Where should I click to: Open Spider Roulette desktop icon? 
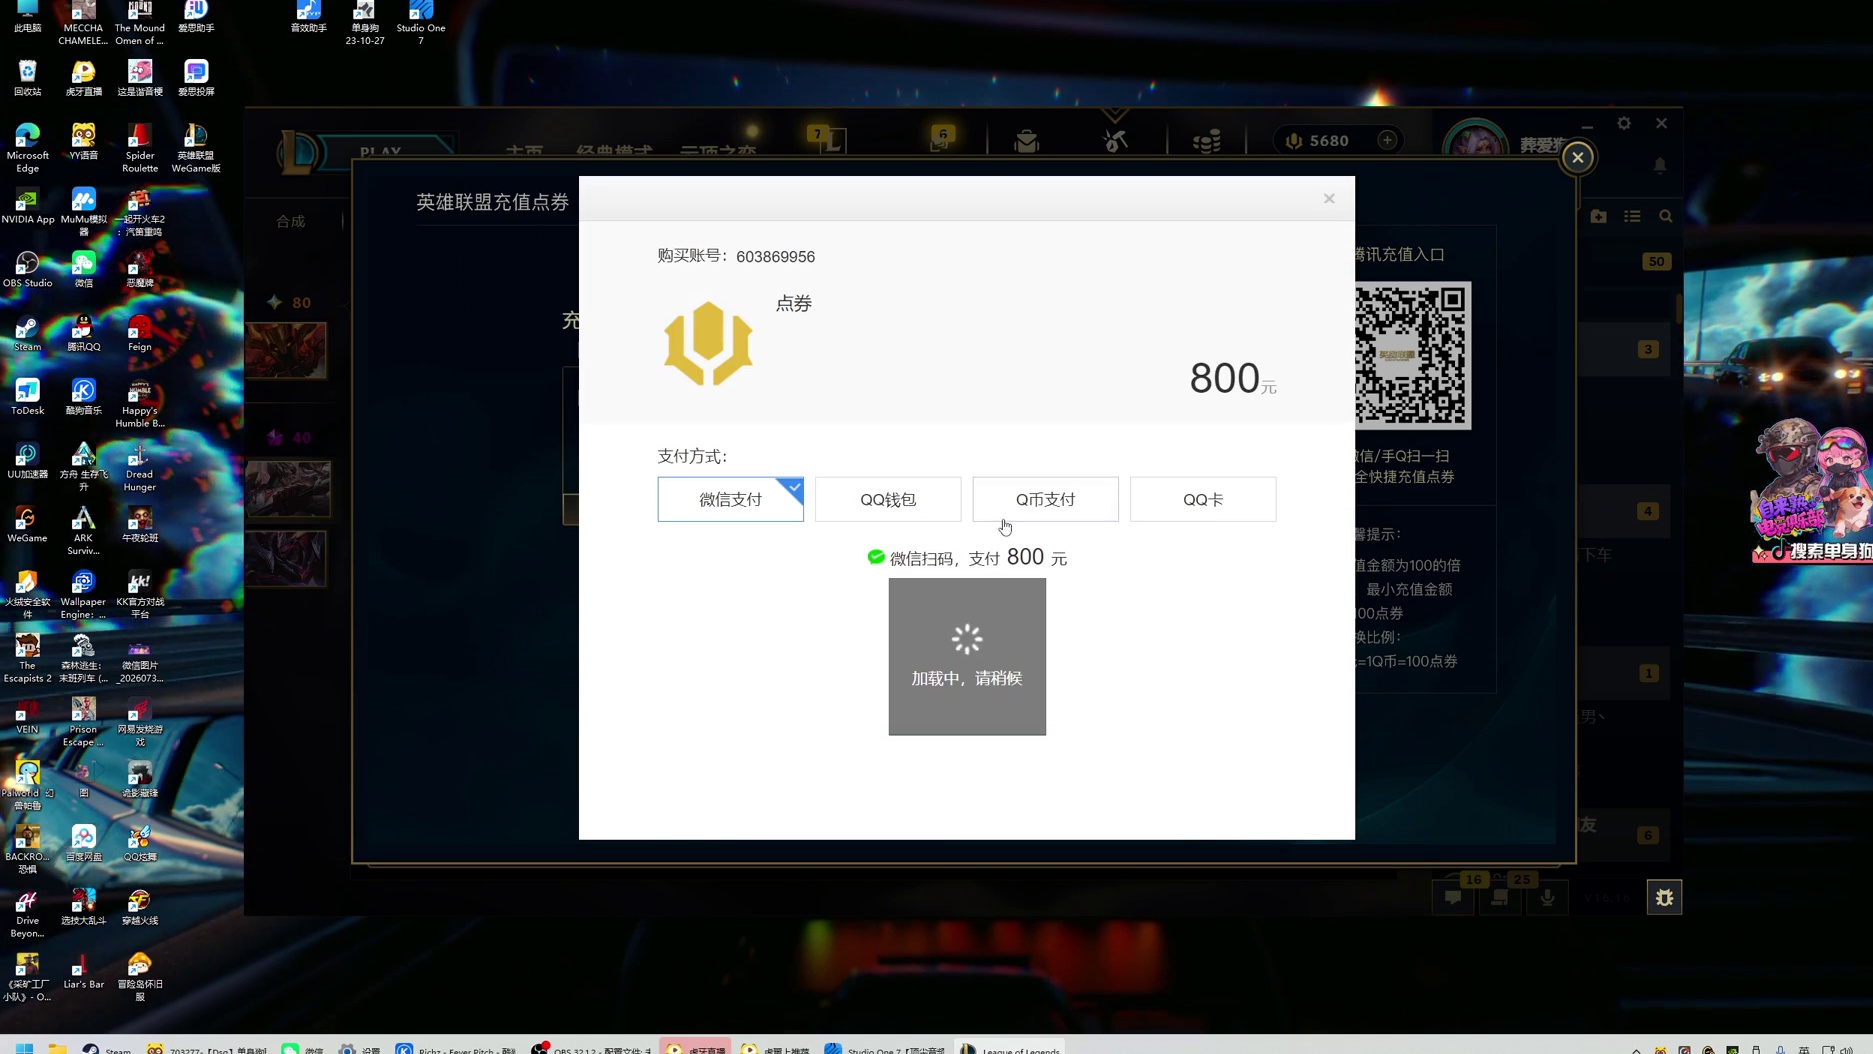pos(140,148)
